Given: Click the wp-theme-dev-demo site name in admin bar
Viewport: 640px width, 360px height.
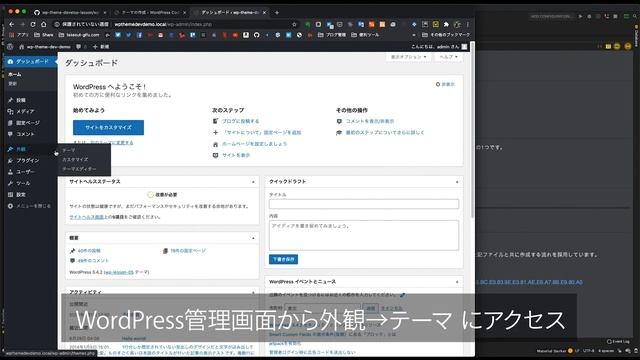Looking at the screenshot, I should [44, 47].
